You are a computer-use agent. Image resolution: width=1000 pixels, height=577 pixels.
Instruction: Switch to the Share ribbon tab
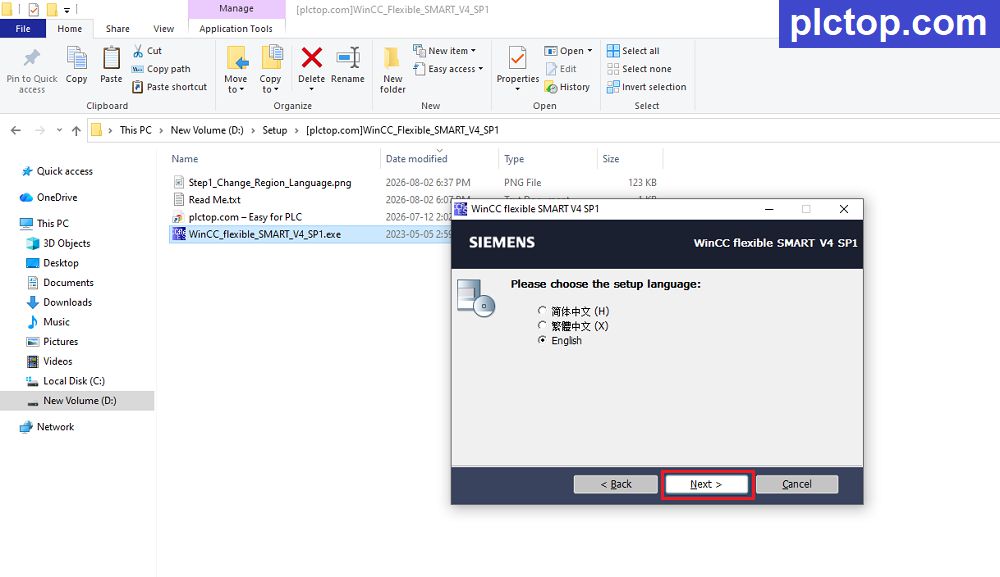pos(117,29)
